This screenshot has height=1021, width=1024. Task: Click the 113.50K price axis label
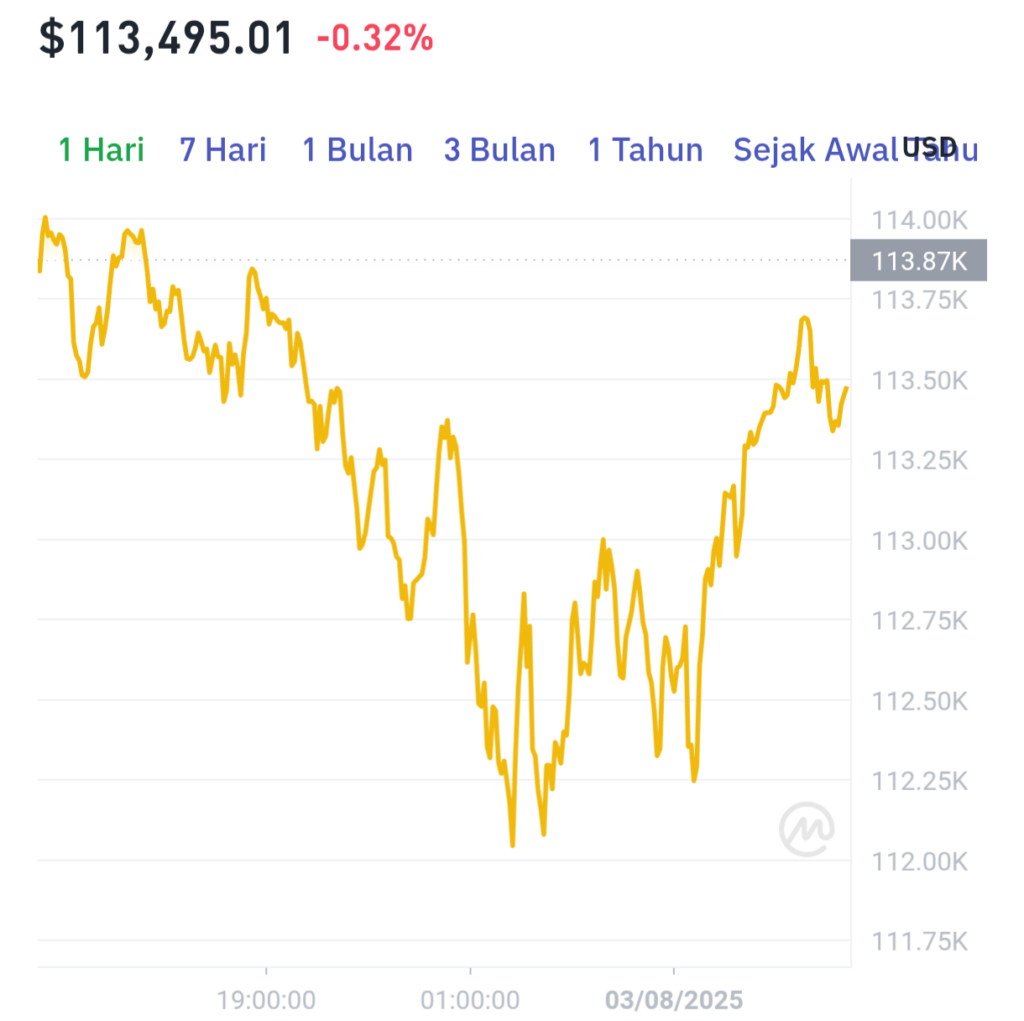pos(920,380)
